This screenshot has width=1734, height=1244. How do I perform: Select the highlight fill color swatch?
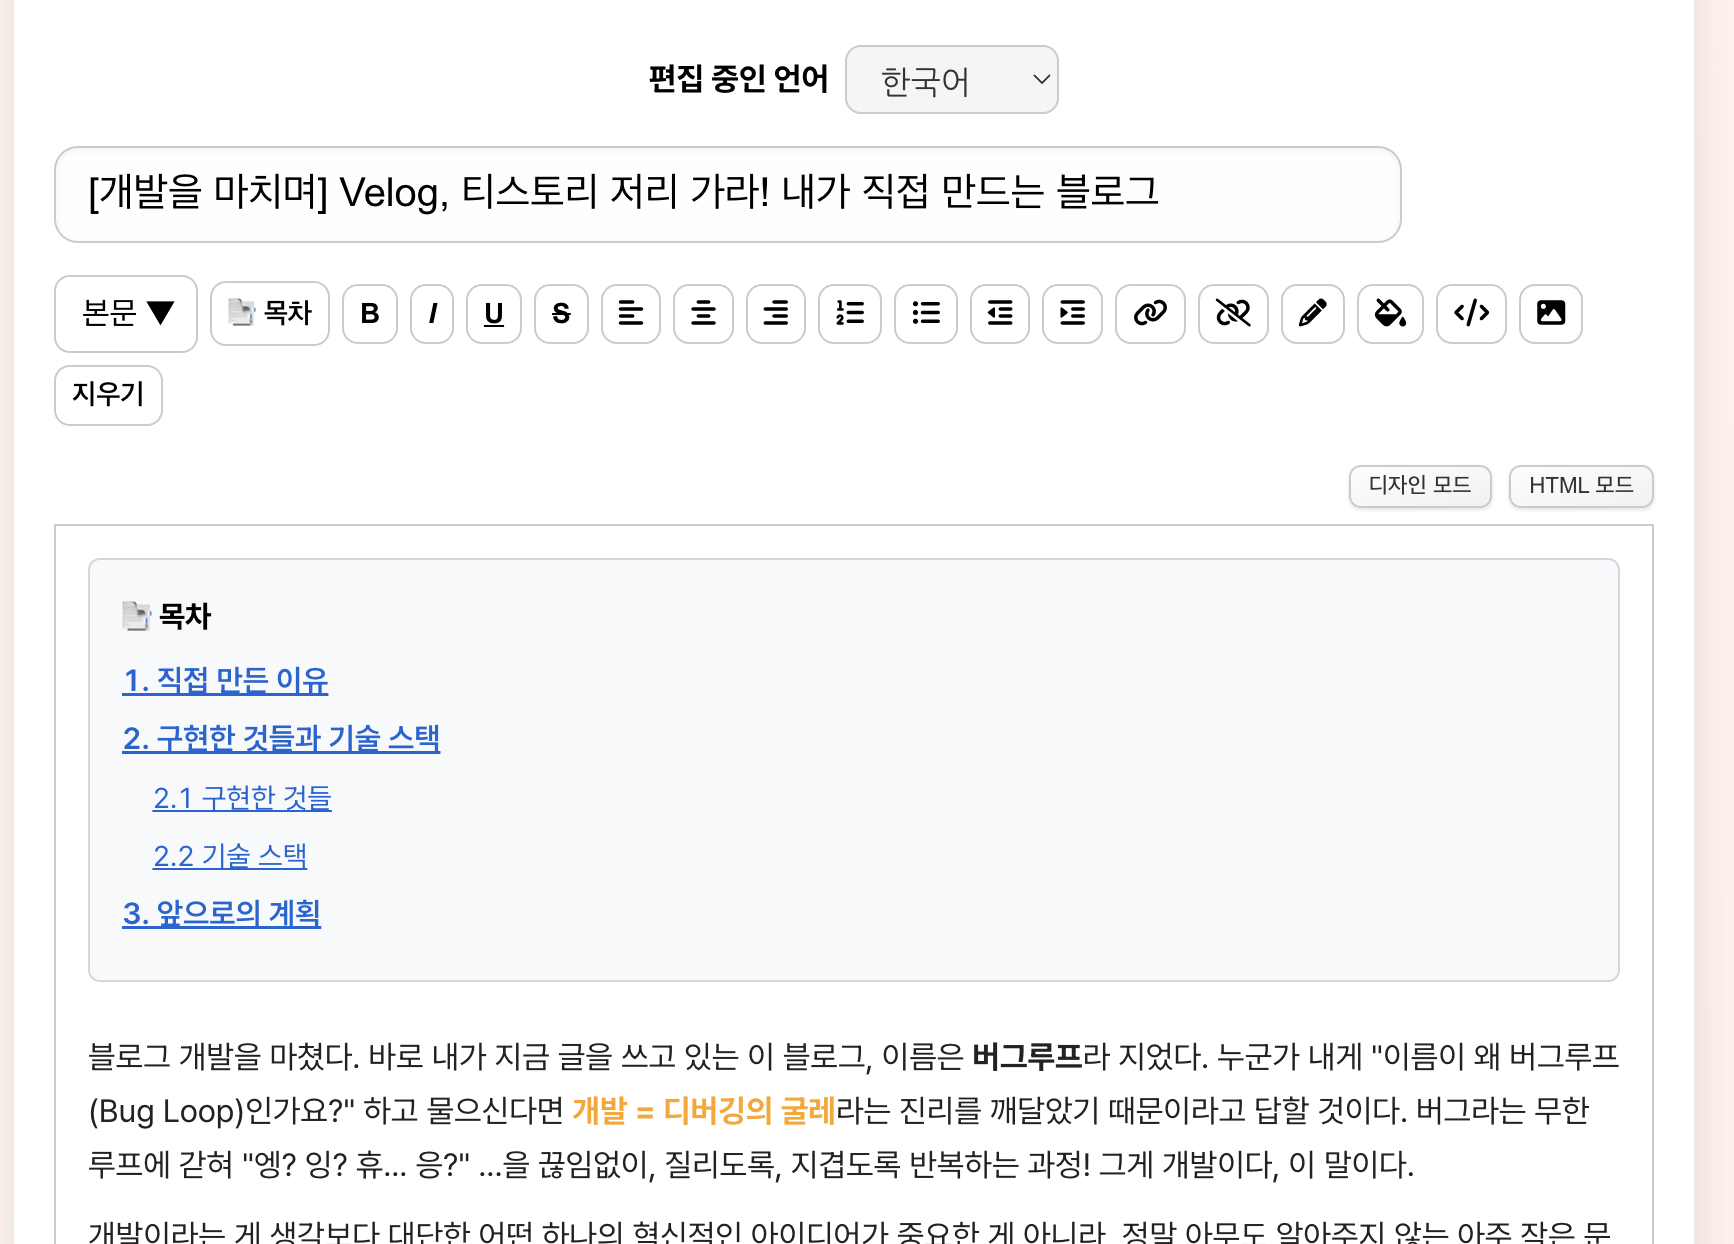coord(1390,314)
